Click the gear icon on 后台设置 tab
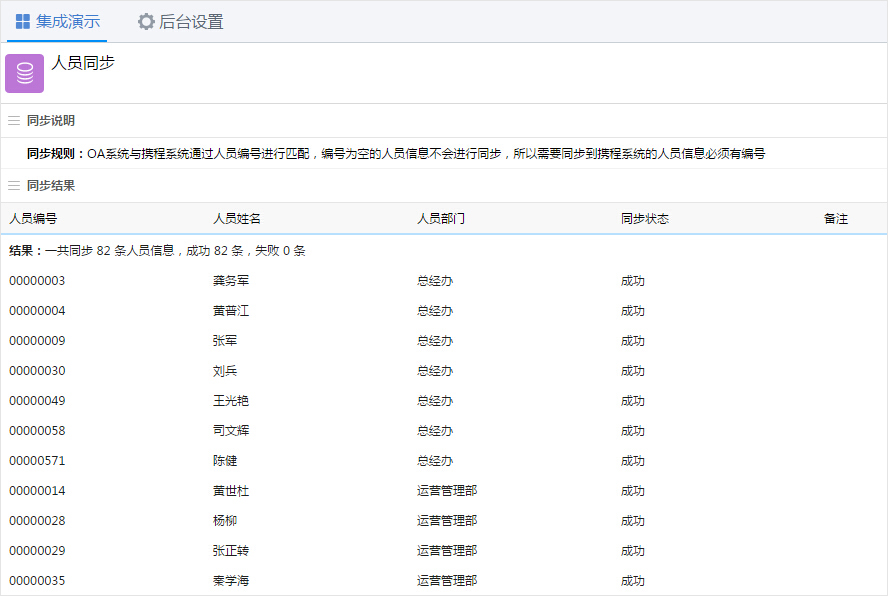 pos(146,21)
